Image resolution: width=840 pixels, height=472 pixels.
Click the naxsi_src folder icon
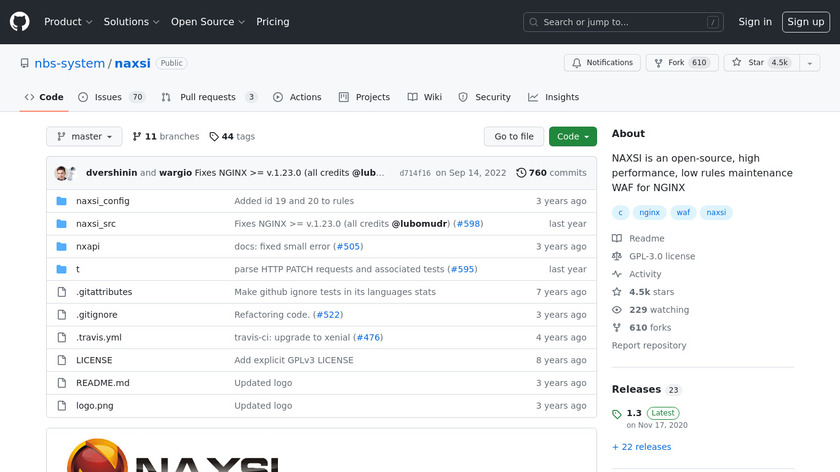pos(62,223)
